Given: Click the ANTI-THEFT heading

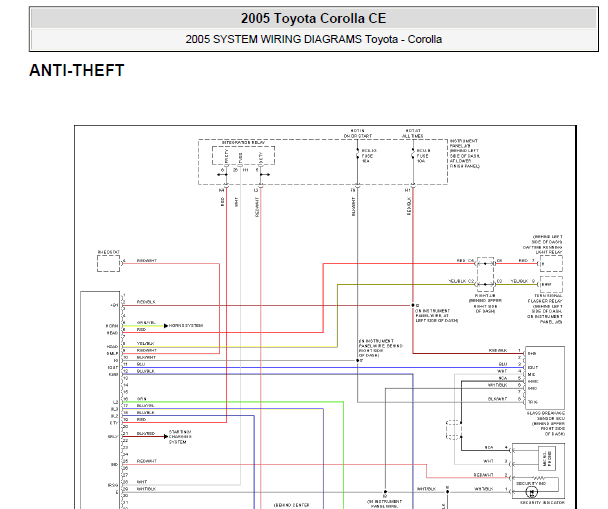Looking at the screenshot, I should (x=77, y=71).
